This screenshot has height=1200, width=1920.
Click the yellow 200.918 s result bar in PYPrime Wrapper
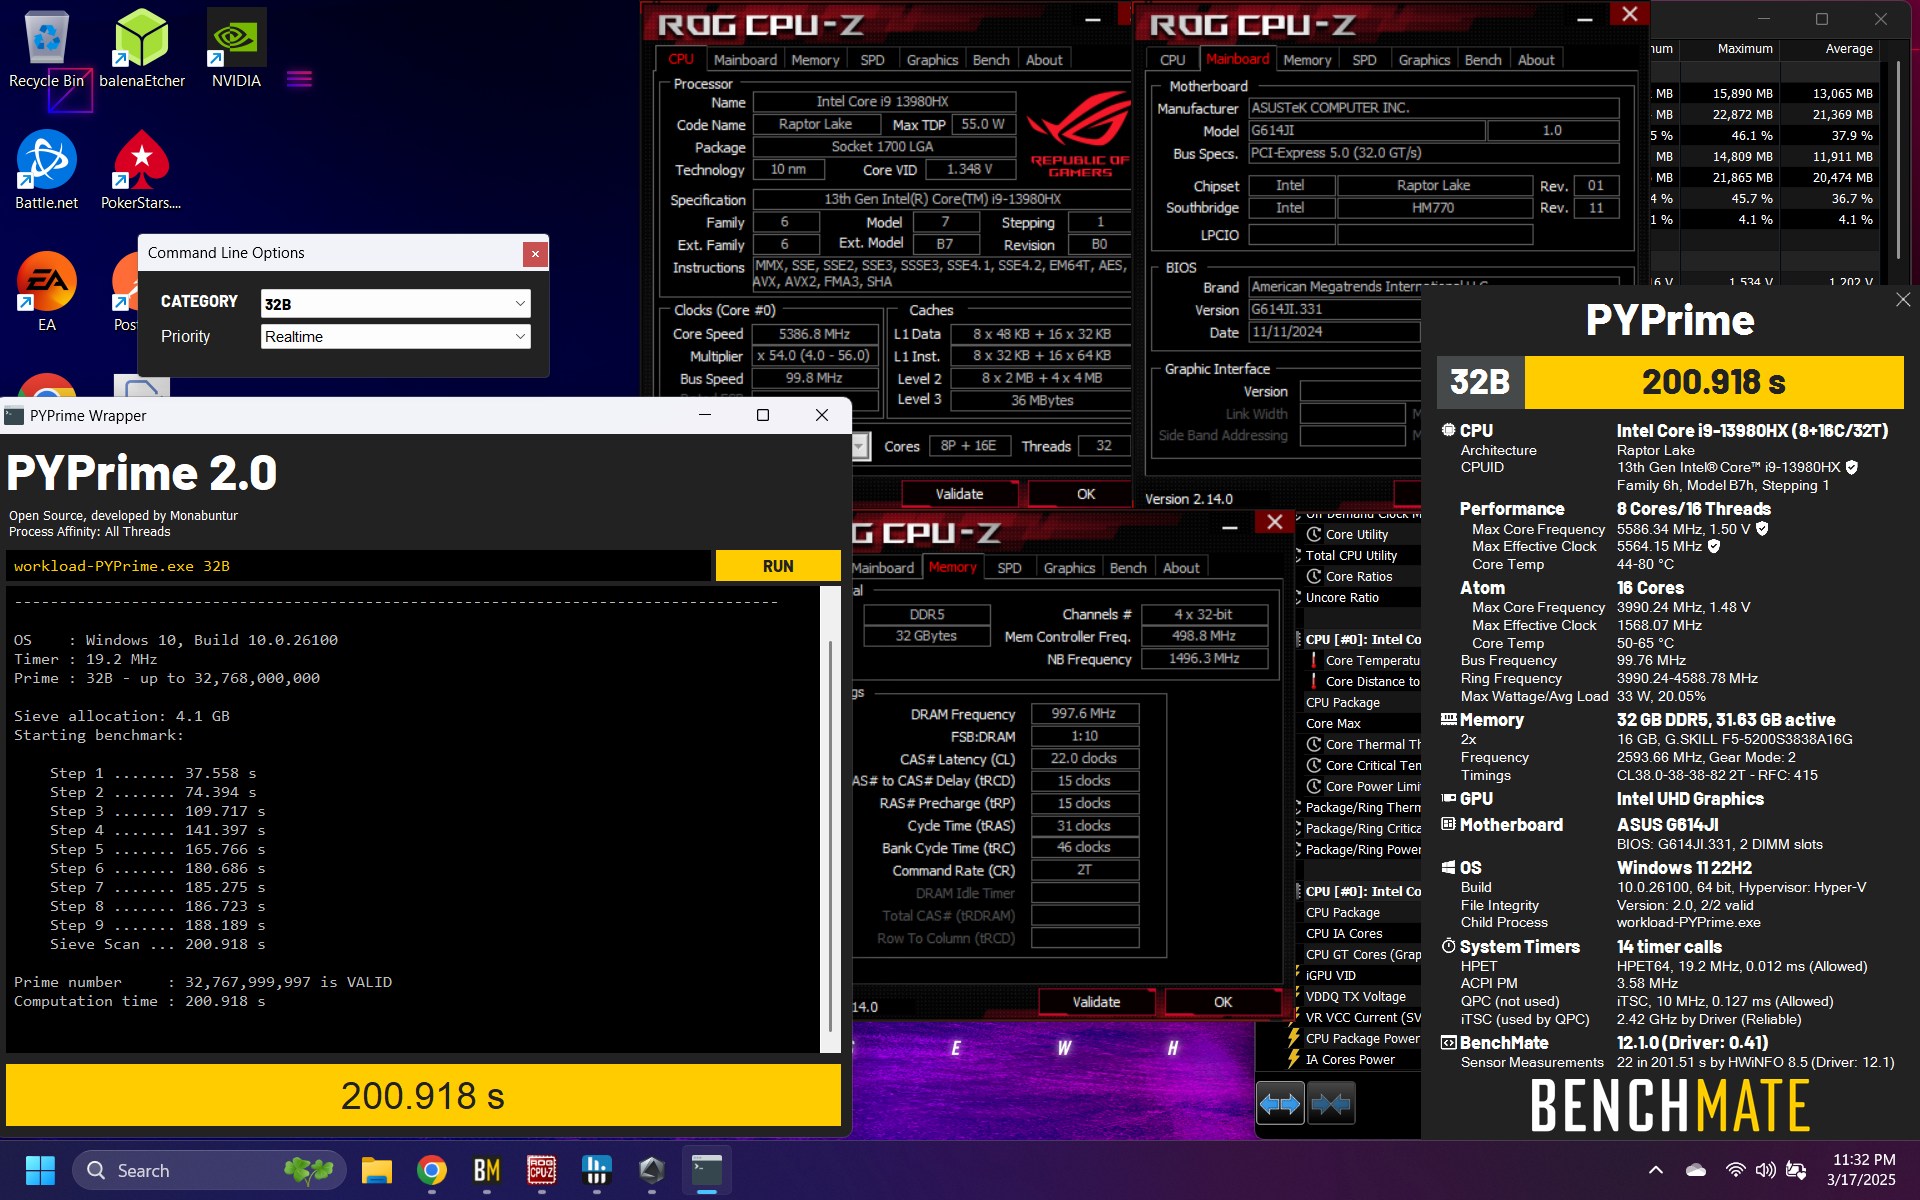(423, 1095)
